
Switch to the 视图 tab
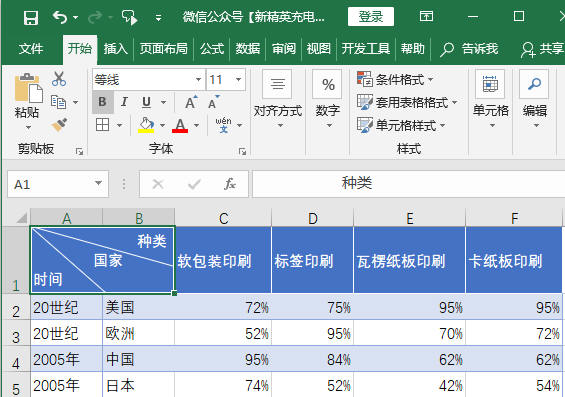pos(319,48)
